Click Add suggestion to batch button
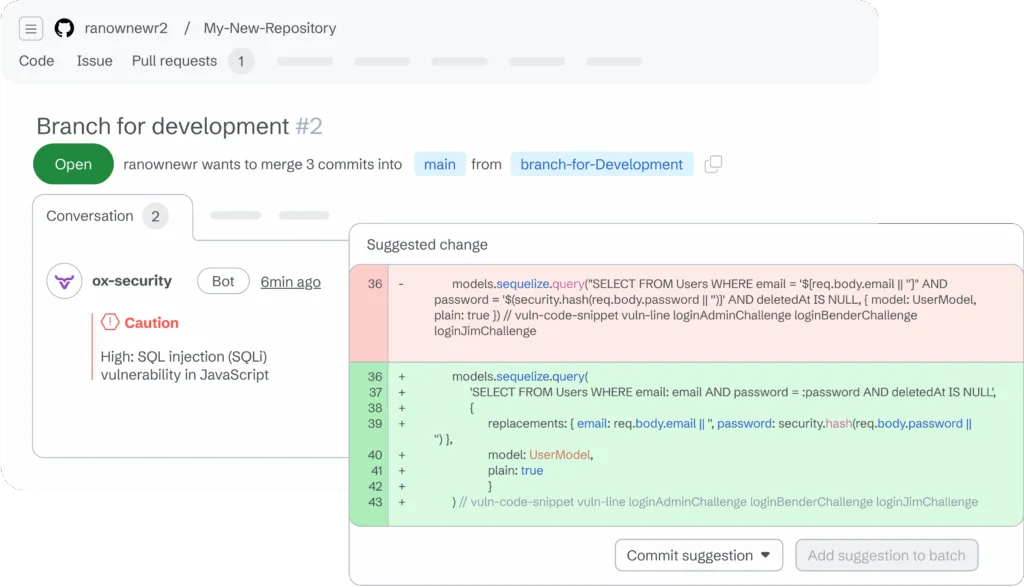This screenshot has height=587, width=1024. (x=886, y=555)
